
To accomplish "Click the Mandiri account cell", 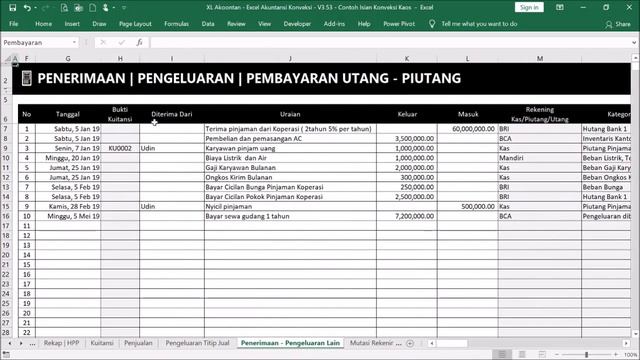I will point(540,158).
